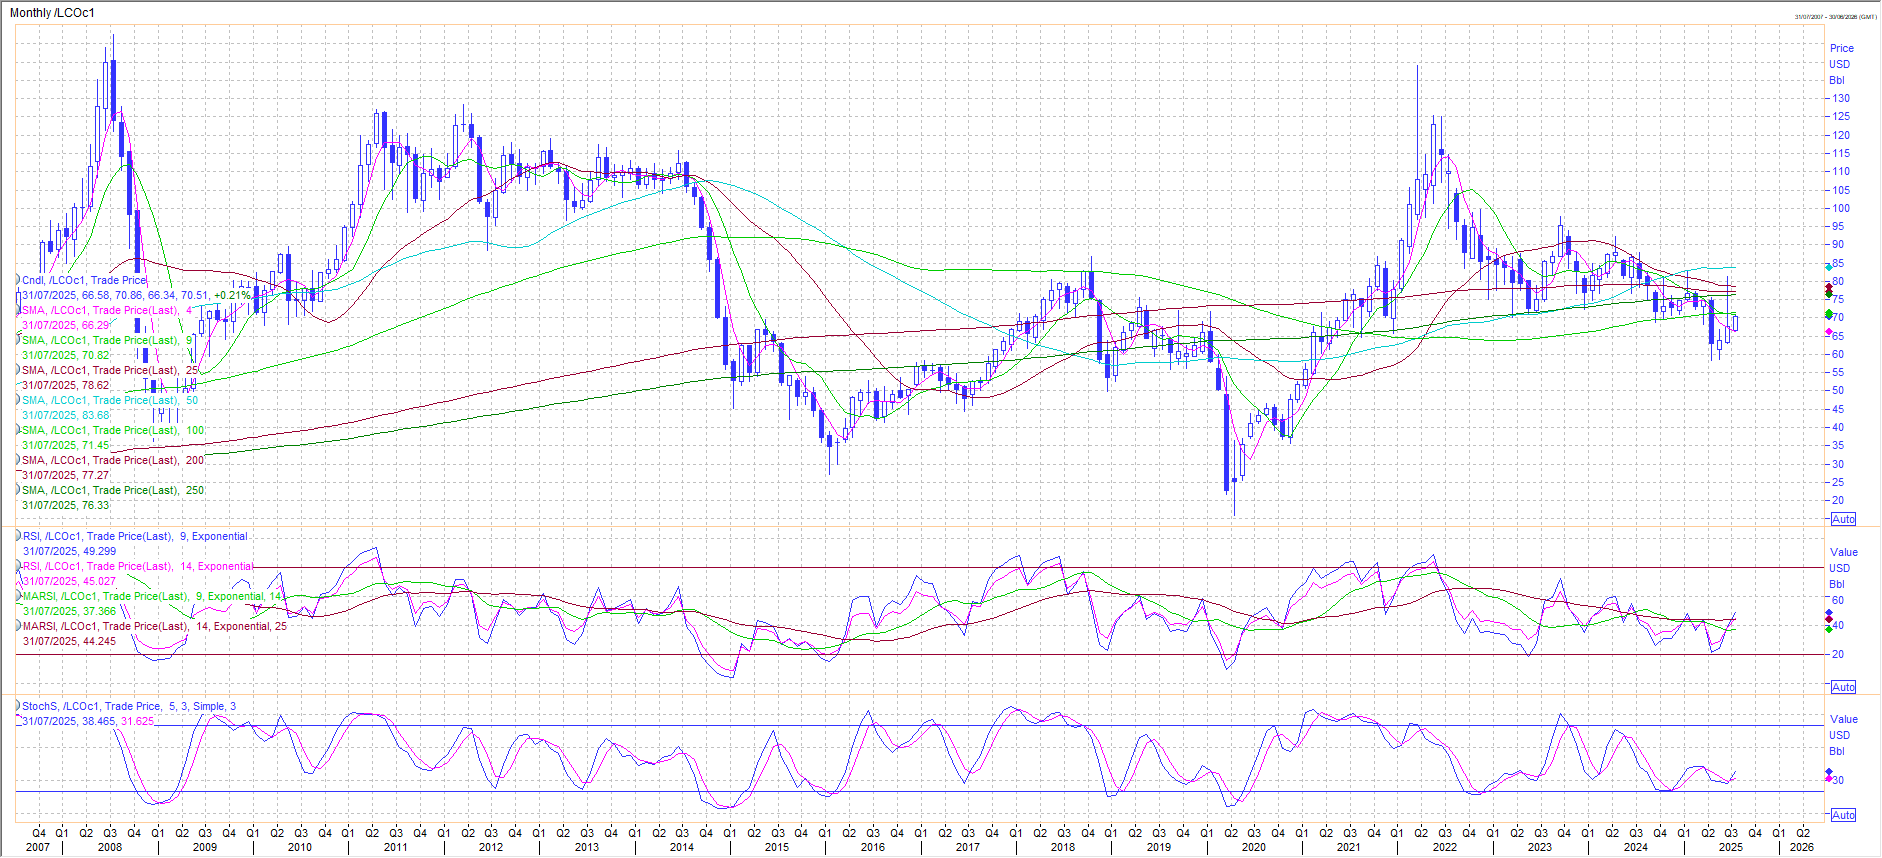Select the SMA Trade Price(Last) 100 label
The height and width of the screenshot is (858, 1882).
(113, 430)
